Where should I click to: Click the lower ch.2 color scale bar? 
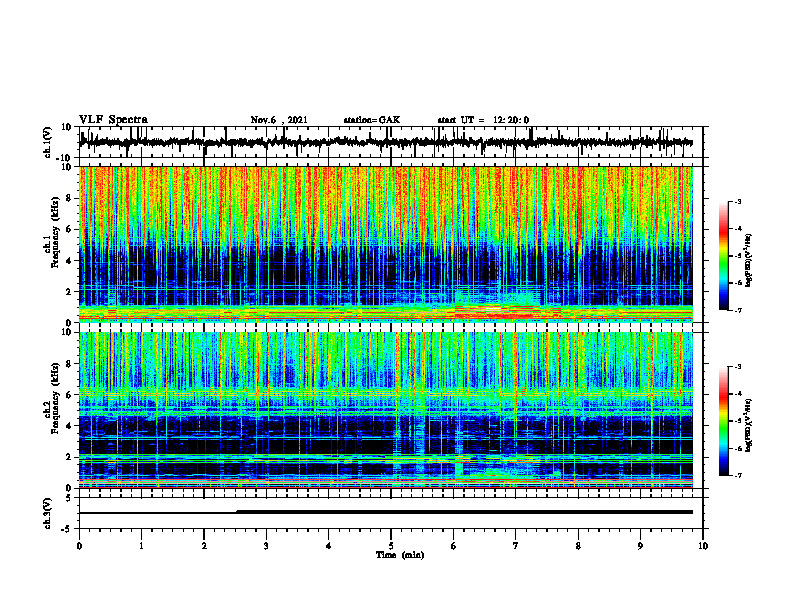724,421
